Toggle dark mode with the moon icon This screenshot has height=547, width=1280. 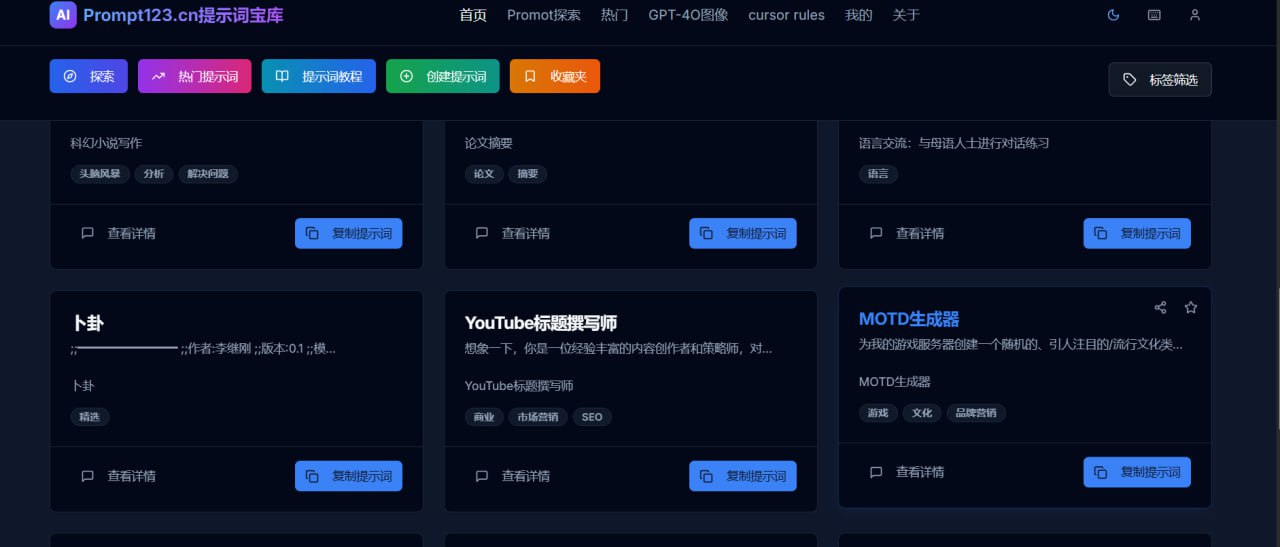[x=1114, y=15]
